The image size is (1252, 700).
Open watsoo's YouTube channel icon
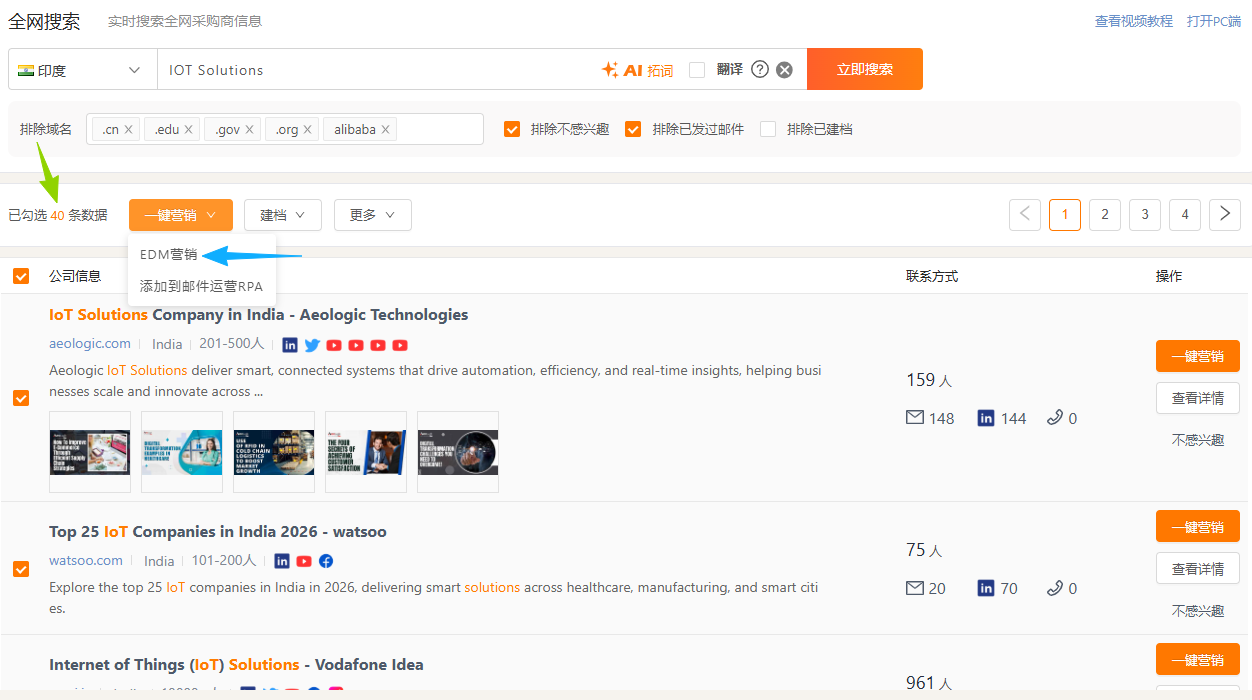pyautogui.click(x=304, y=561)
